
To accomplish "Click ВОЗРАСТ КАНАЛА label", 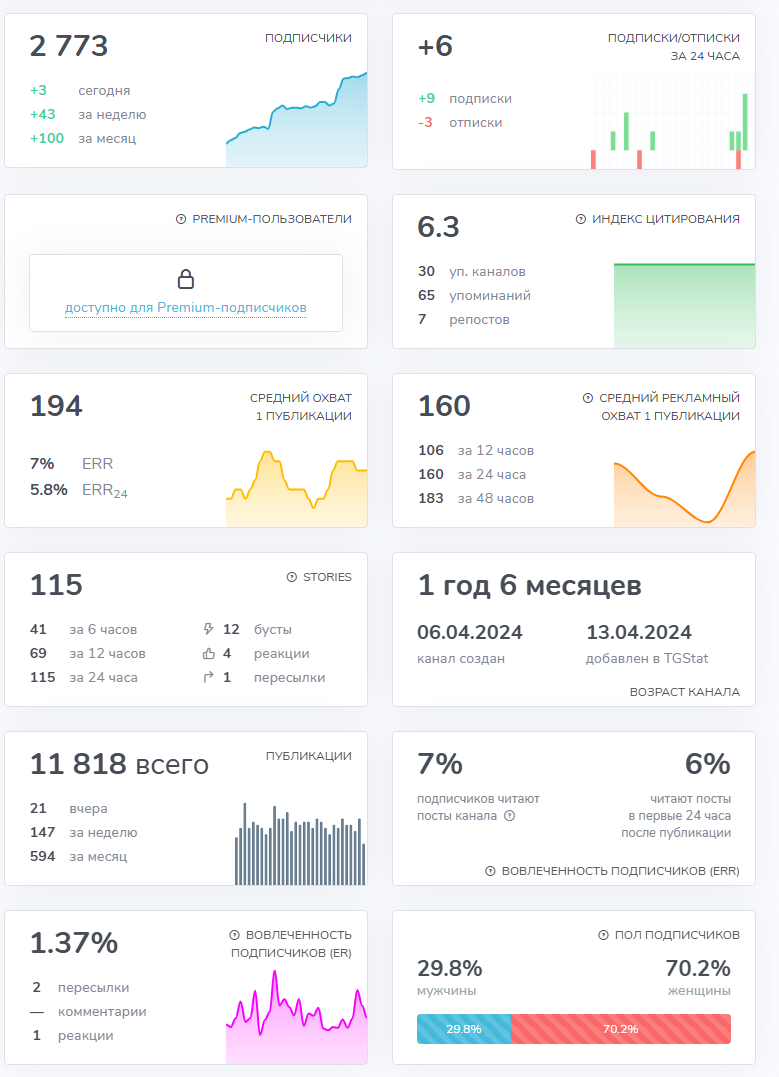I will pos(685,692).
